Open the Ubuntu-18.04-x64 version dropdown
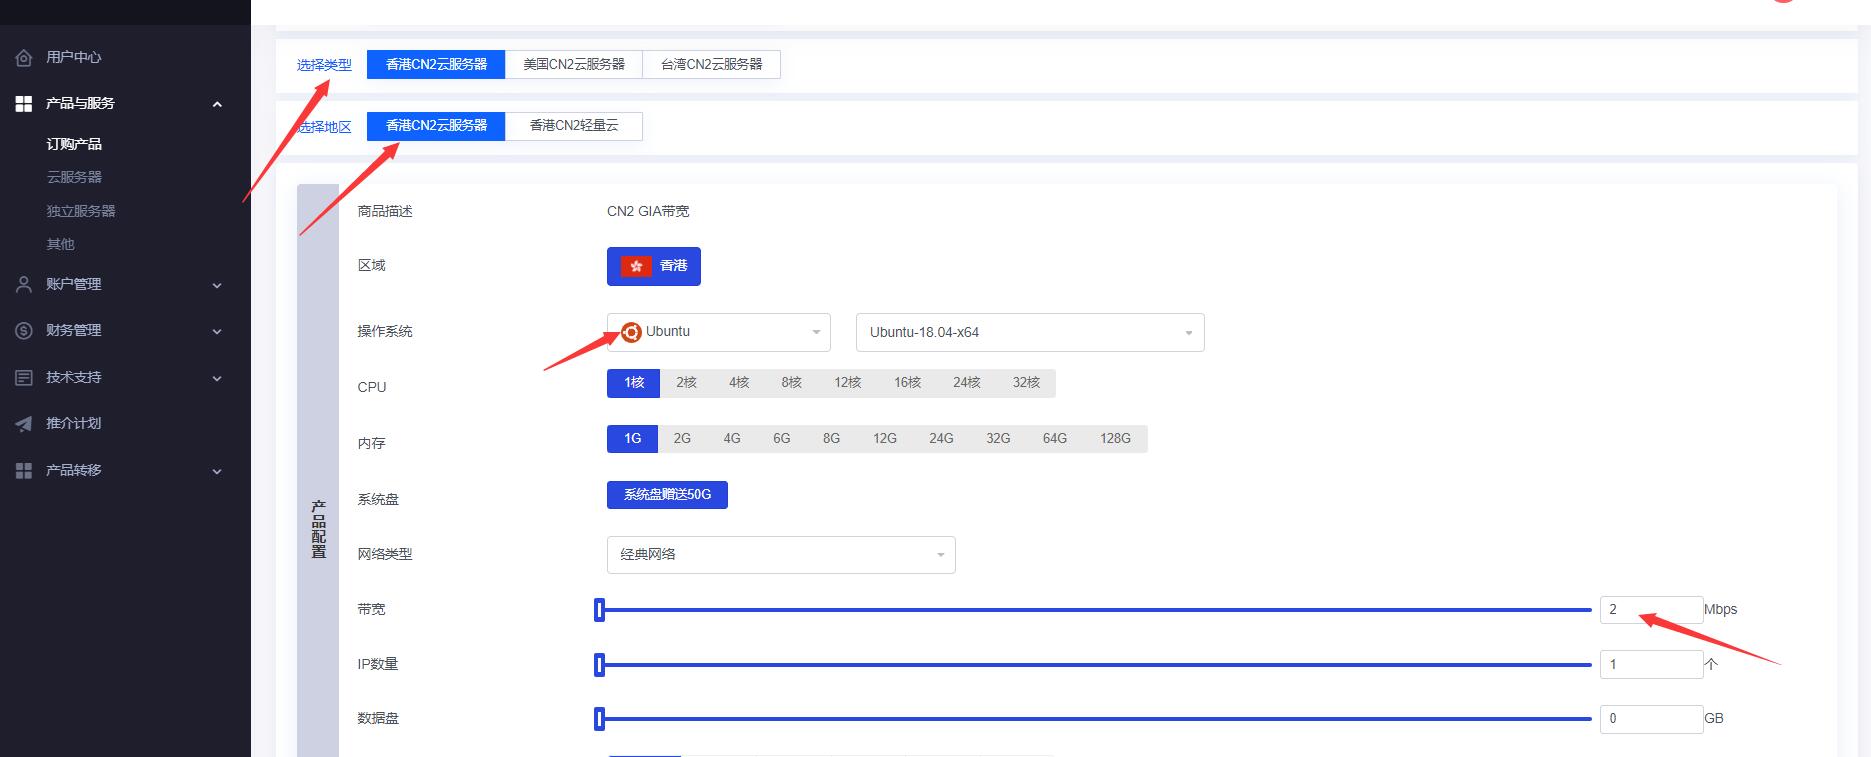1871x757 pixels. click(x=1029, y=333)
